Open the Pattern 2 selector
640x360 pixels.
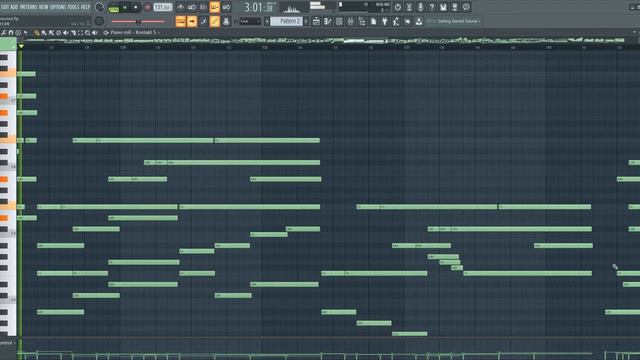[286, 21]
